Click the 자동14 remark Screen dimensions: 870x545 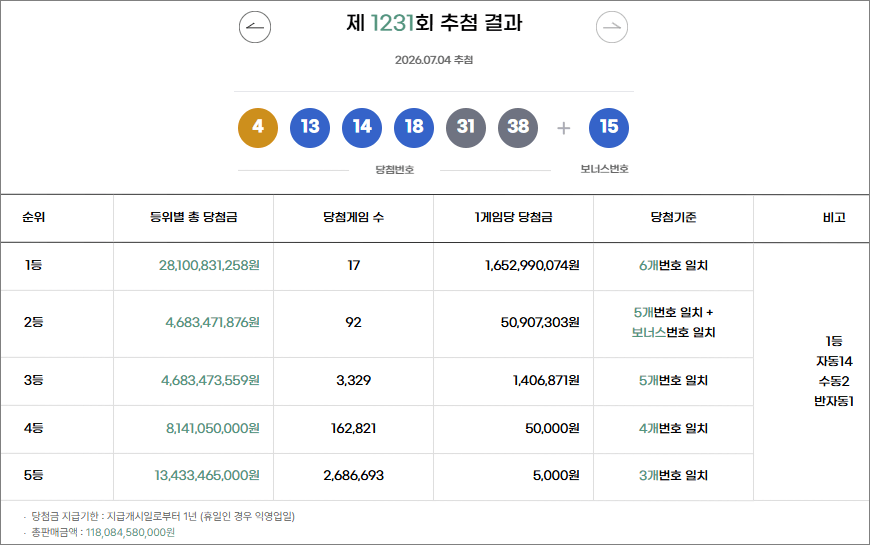tap(834, 361)
